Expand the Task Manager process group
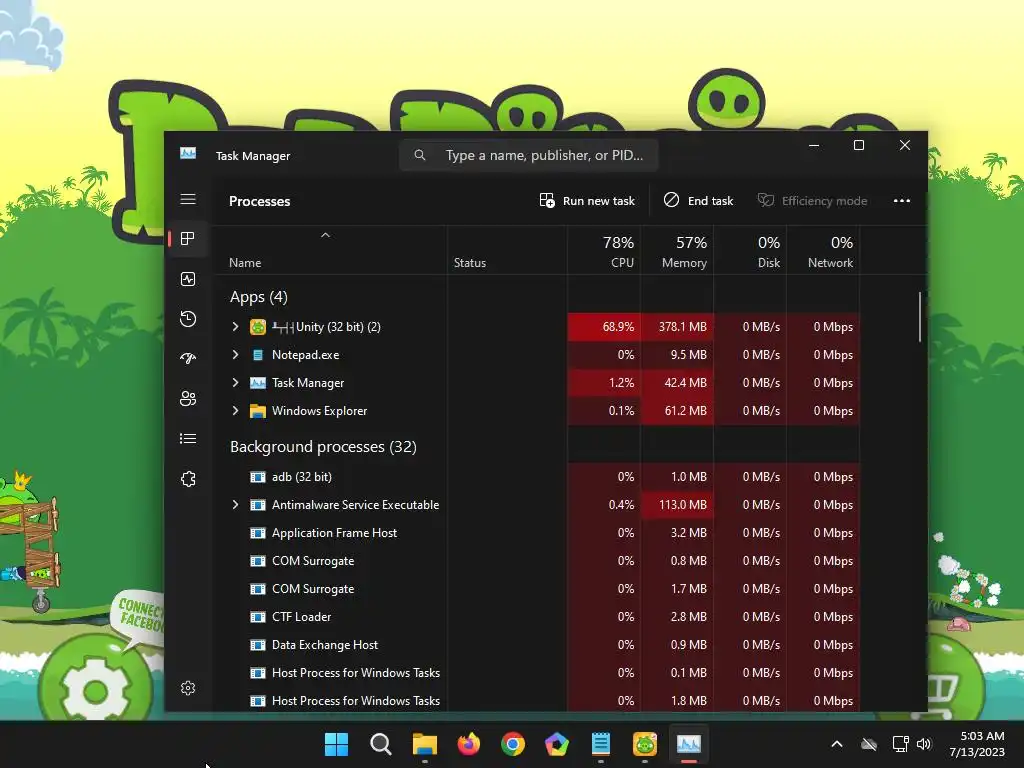1024x768 pixels. (x=235, y=383)
